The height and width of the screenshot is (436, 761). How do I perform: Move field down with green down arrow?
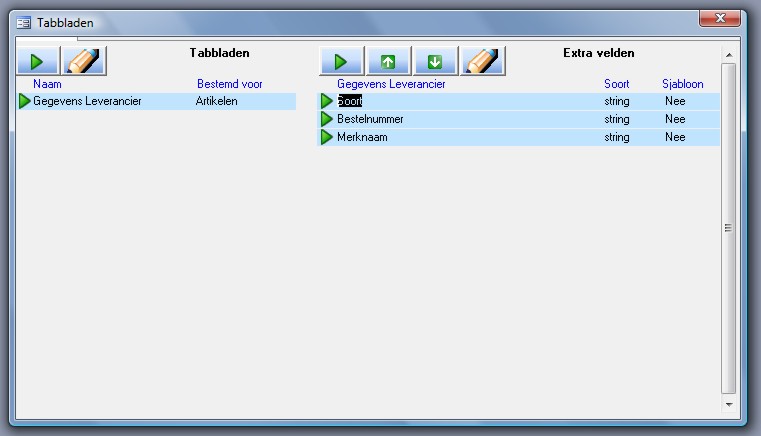tap(435, 61)
